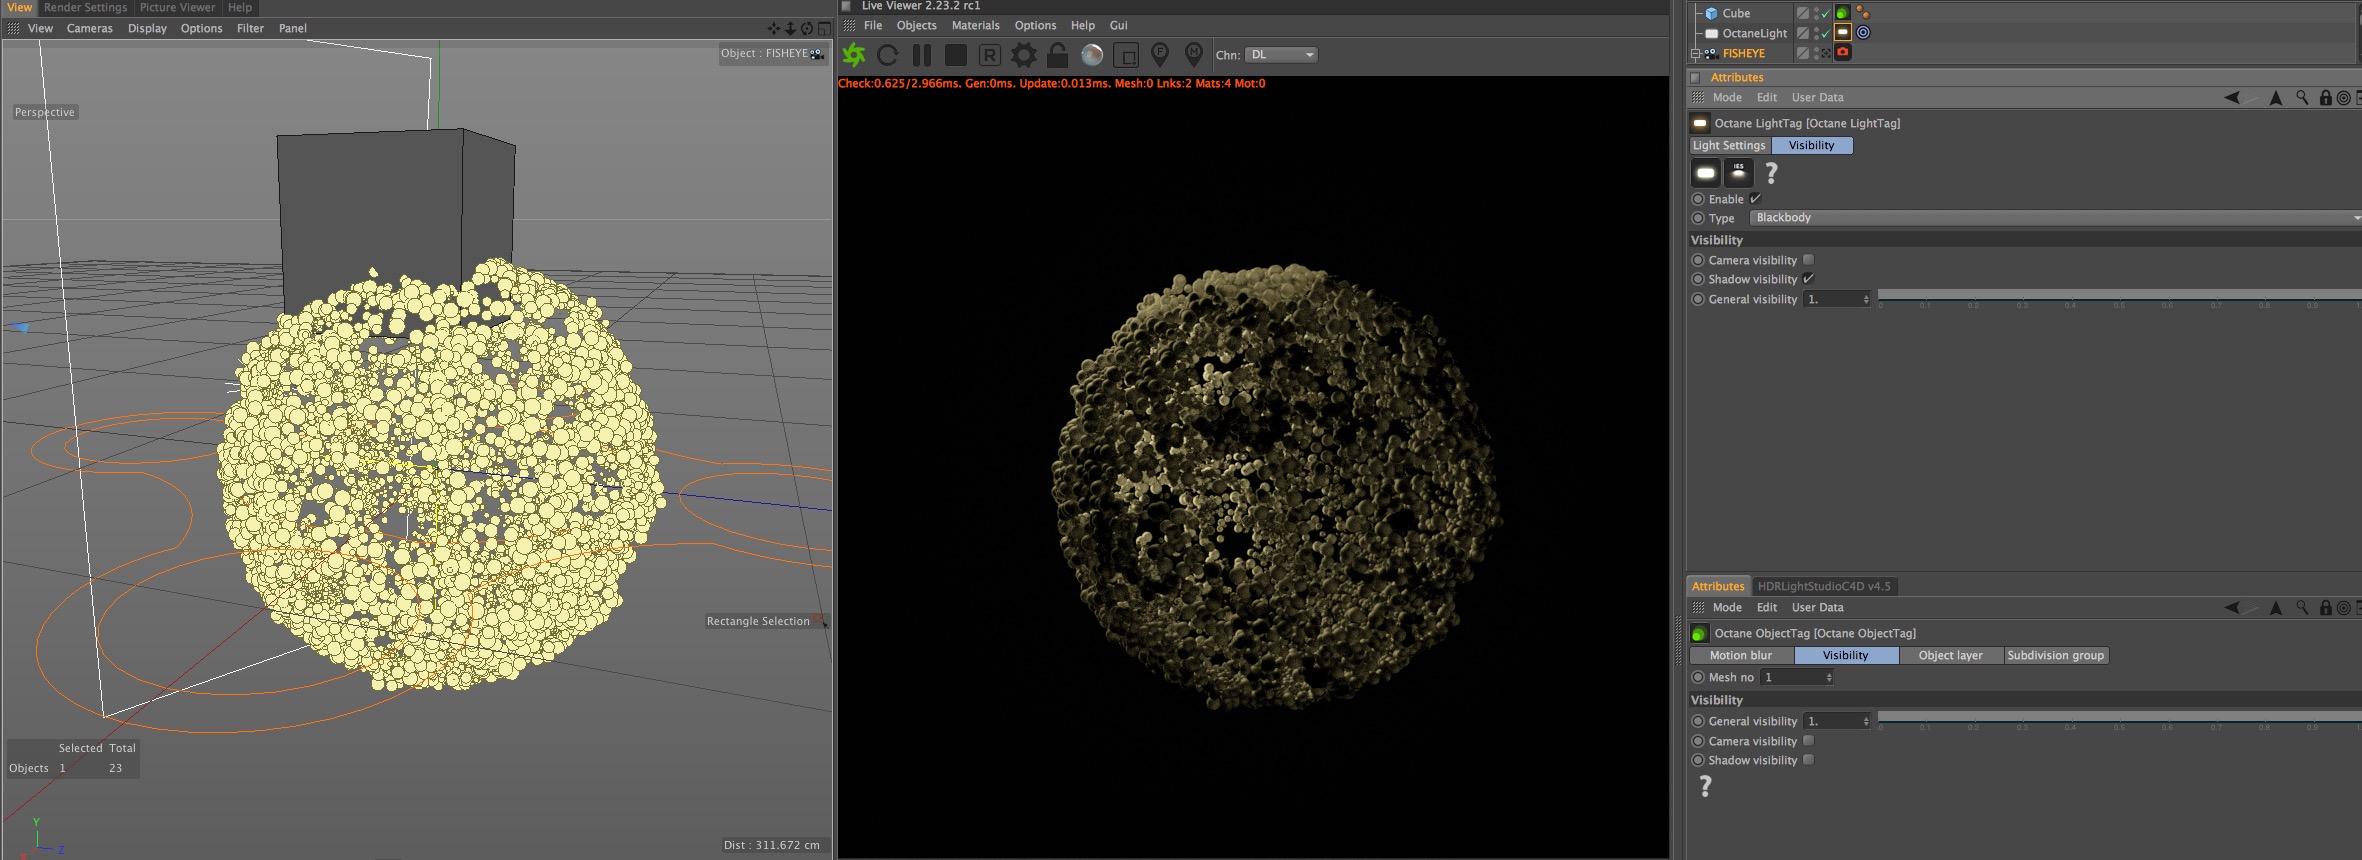
Task: Click the green Octane send-scene icon
Action: pos(854,55)
